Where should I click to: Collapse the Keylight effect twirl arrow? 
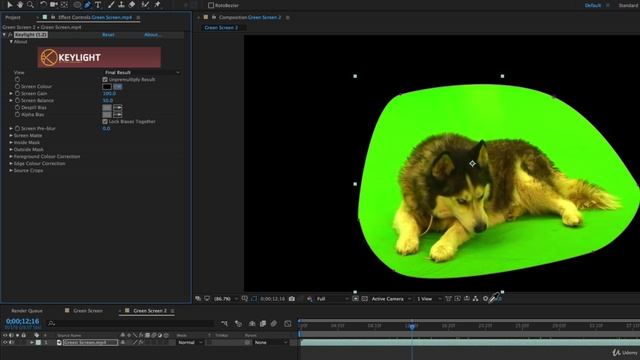[4, 35]
